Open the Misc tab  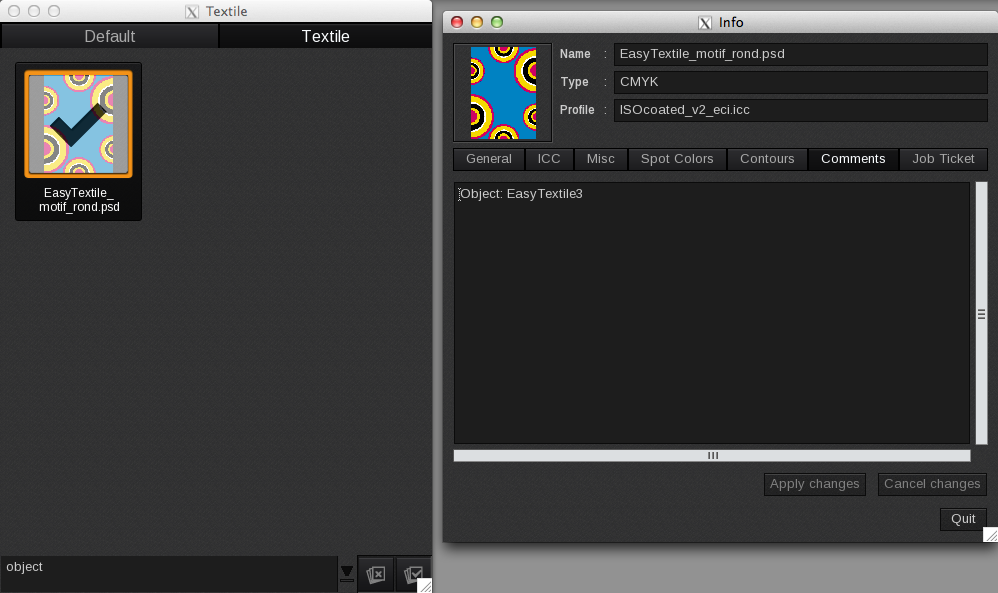(x=601, y=159)
